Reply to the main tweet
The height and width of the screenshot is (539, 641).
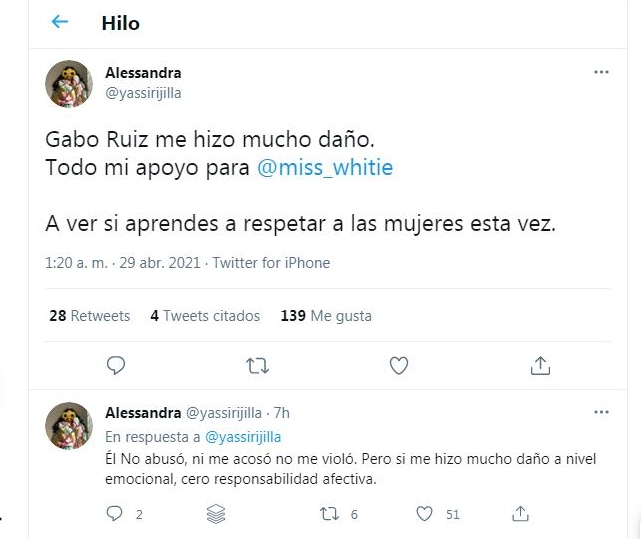pyautogui.click(x=116, y=365)
